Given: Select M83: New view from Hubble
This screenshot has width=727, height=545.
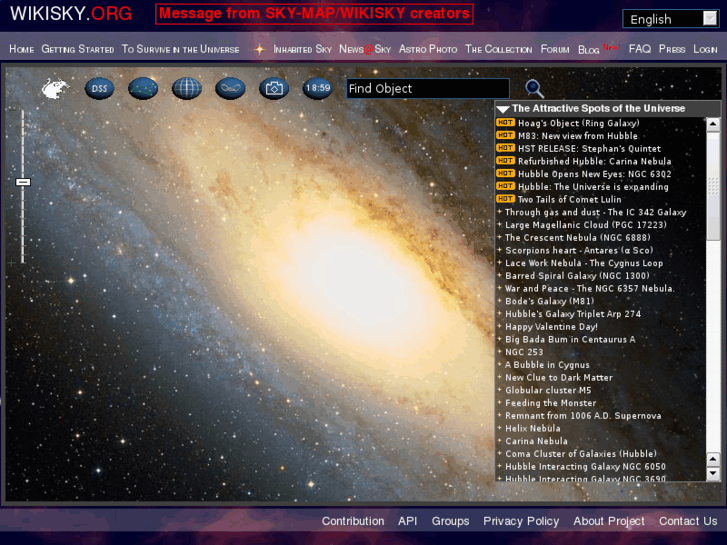Looking at the screenshot, I should pyautogui.click(x=578, y=136).
